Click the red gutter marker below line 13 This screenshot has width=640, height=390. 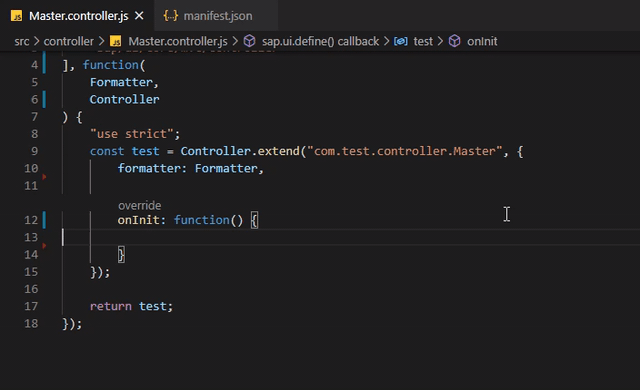point(44,246)
